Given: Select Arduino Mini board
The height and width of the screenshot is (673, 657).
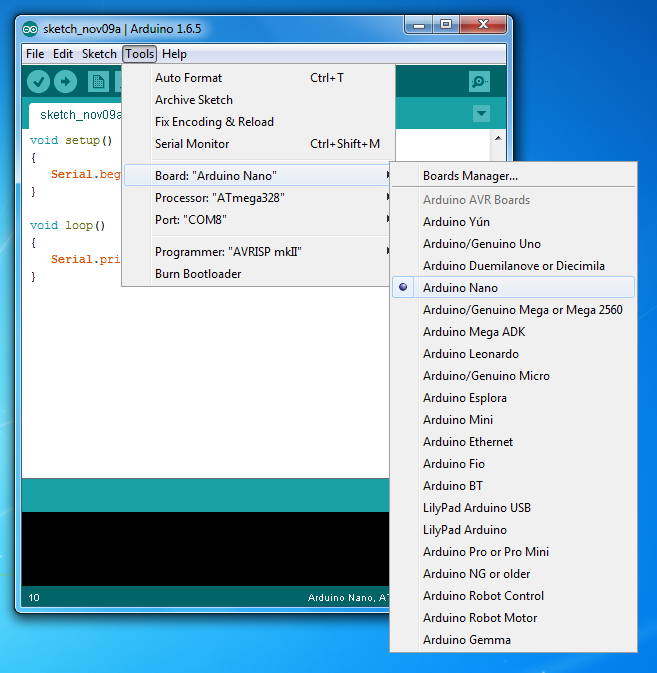Looking at the screenshot, I should (x=513, y=420).
